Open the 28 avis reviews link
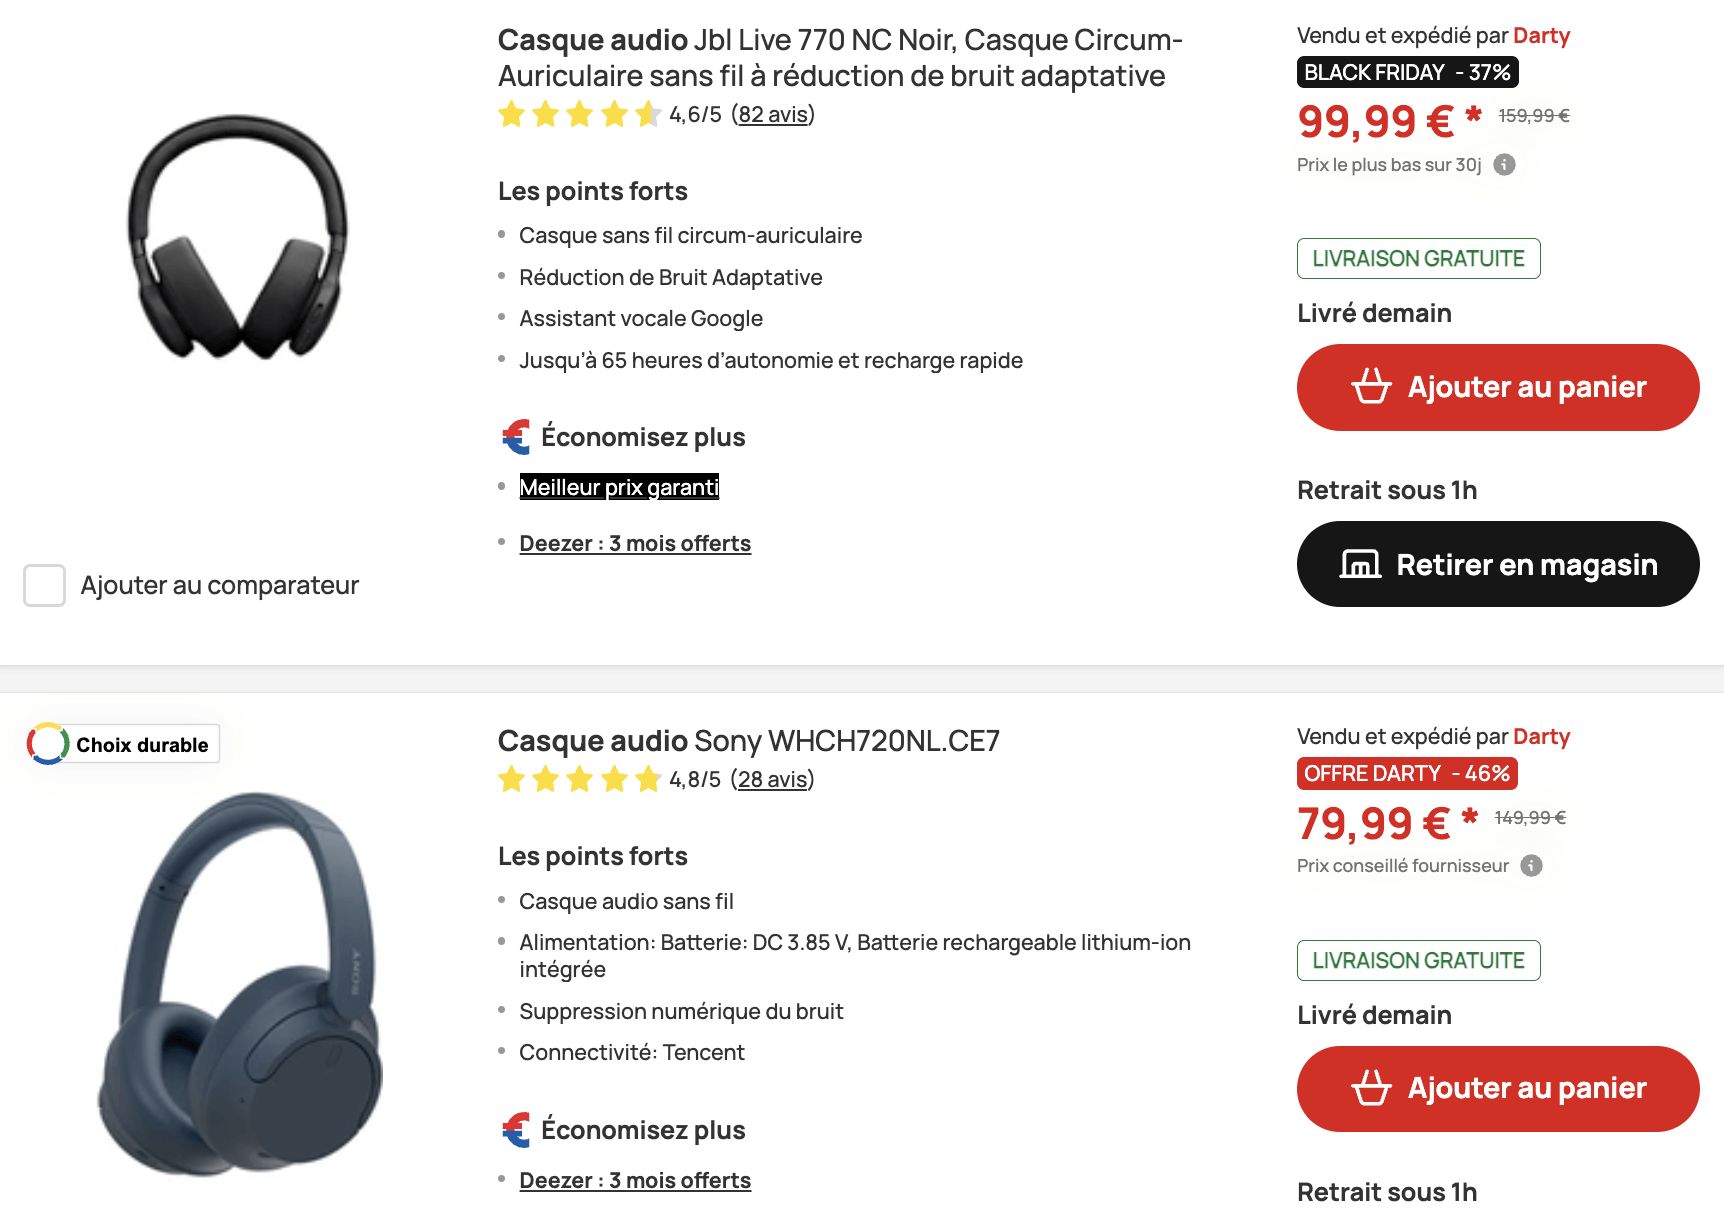 pos(773,779)
